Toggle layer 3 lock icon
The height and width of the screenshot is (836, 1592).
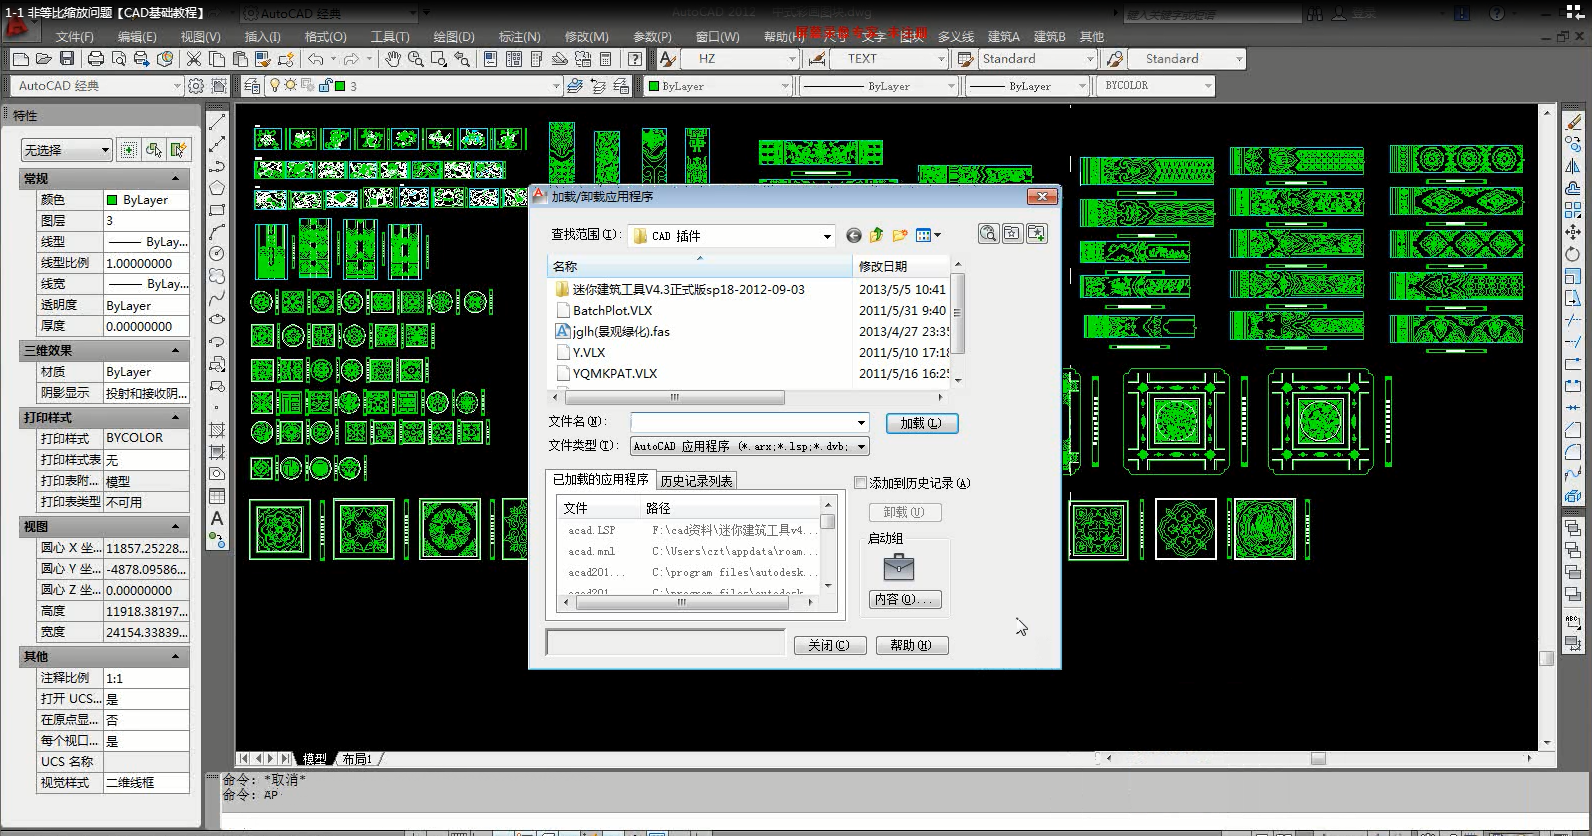pyautogui.click(x=325, y=86)
